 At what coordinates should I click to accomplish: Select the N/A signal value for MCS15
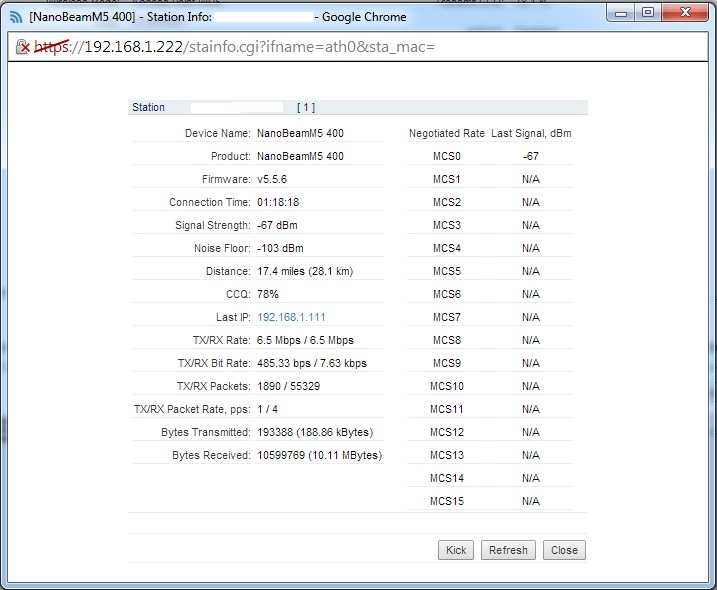point(531,501)
